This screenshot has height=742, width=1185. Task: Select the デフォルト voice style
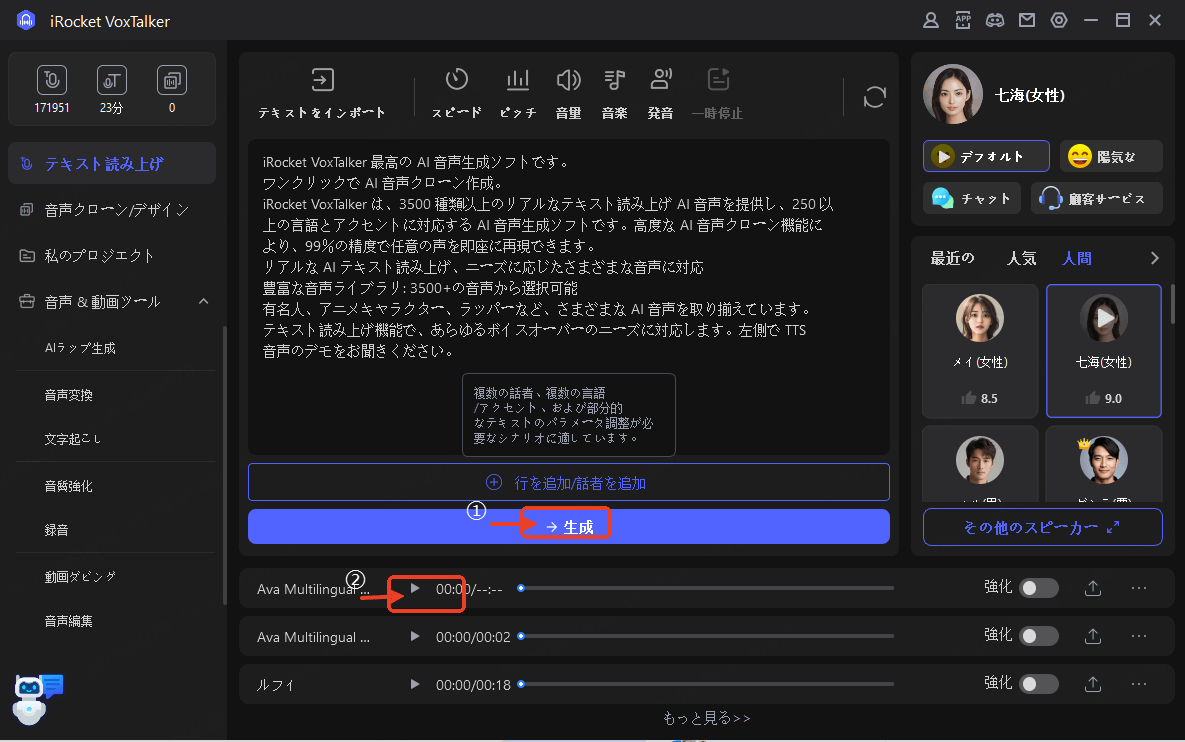click(985, 156)
